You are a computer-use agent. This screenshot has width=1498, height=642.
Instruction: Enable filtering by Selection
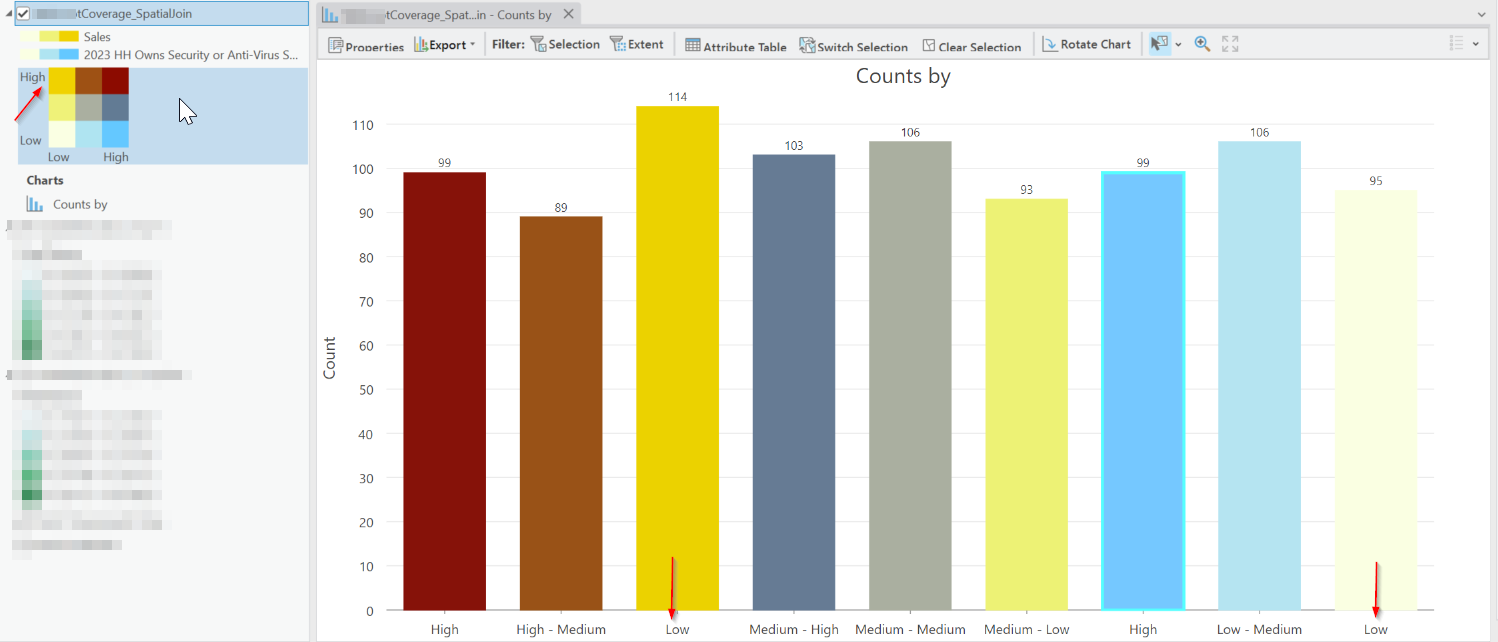coord(565,45)
